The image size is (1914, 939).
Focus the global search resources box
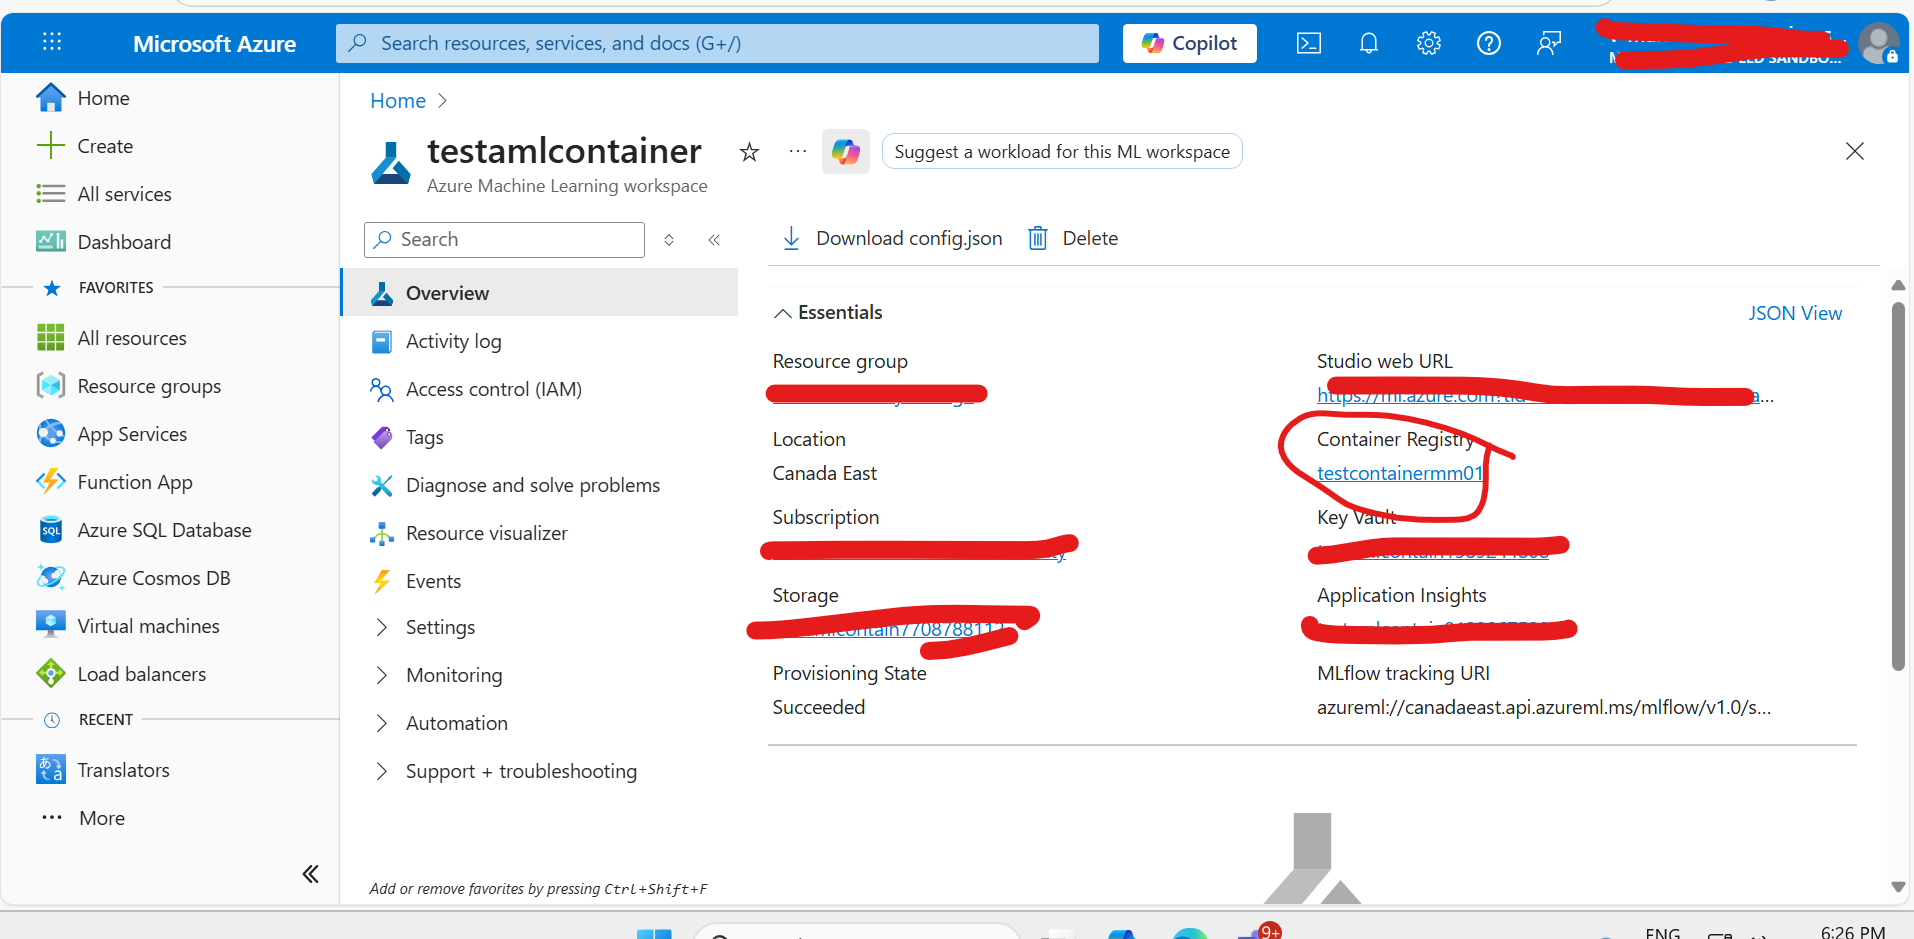click(717, 43)
